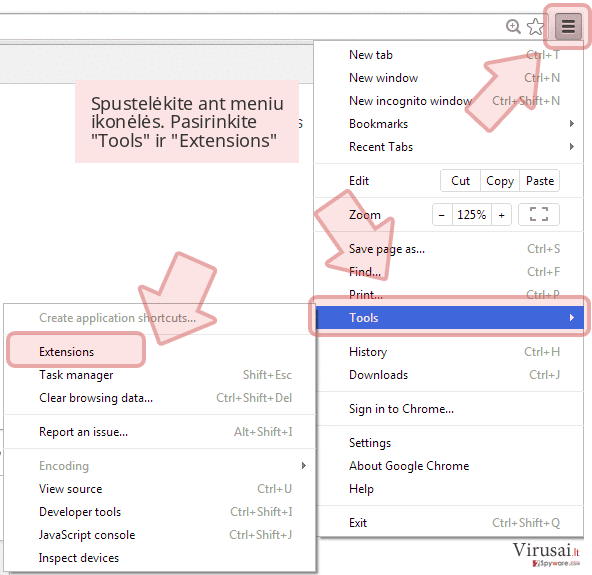Toggle fullscreen mode icon next to zoom
This screenshot has width=592, height=575.
tap(539, 214)
